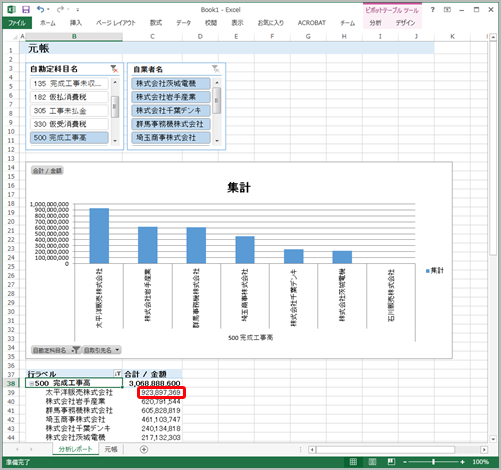This screenshot has width=501, height=470.
Task: Open the 分析 ribbon tab
Action: point(375,23)
